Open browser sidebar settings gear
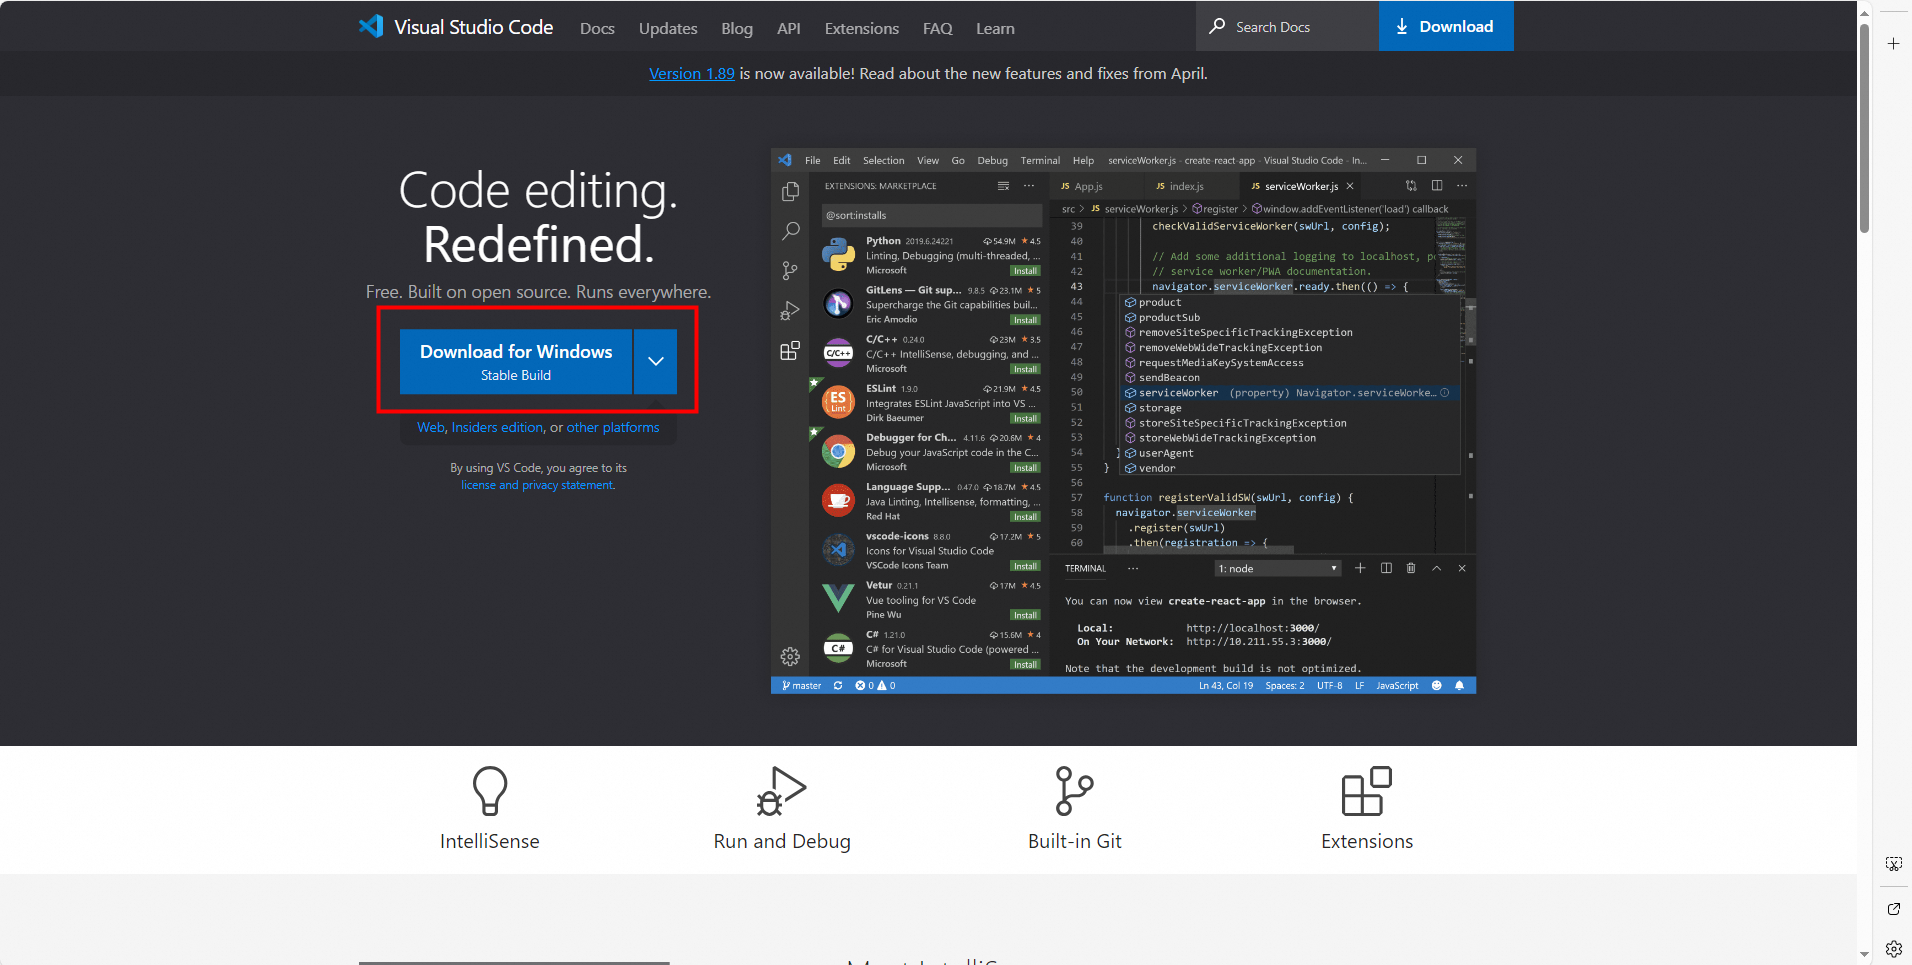 [x=1893, y=948]
